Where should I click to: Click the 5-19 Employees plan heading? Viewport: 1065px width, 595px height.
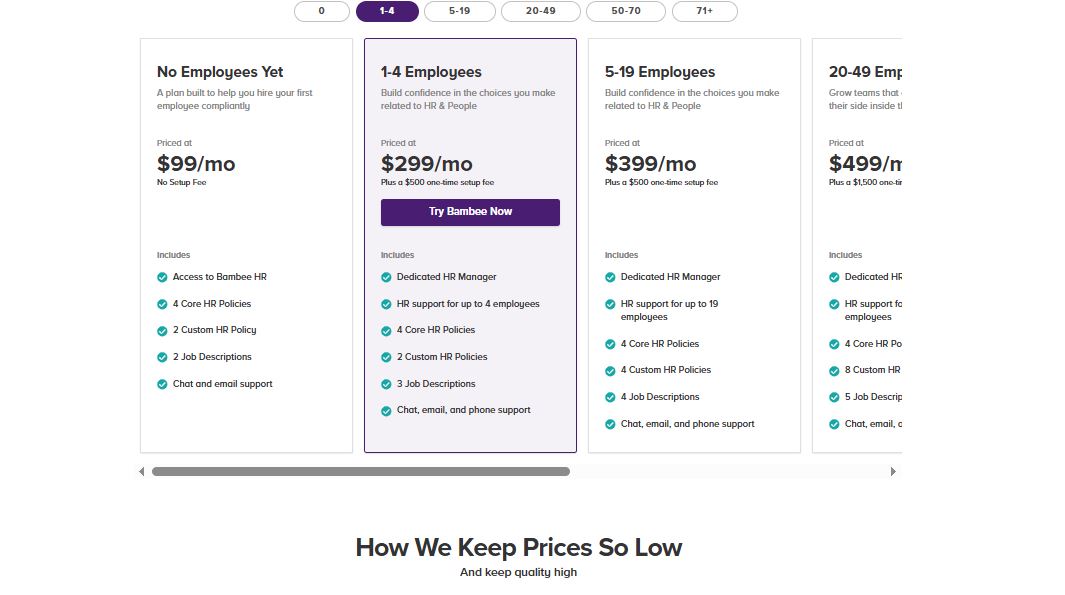(x=660, y=72)
